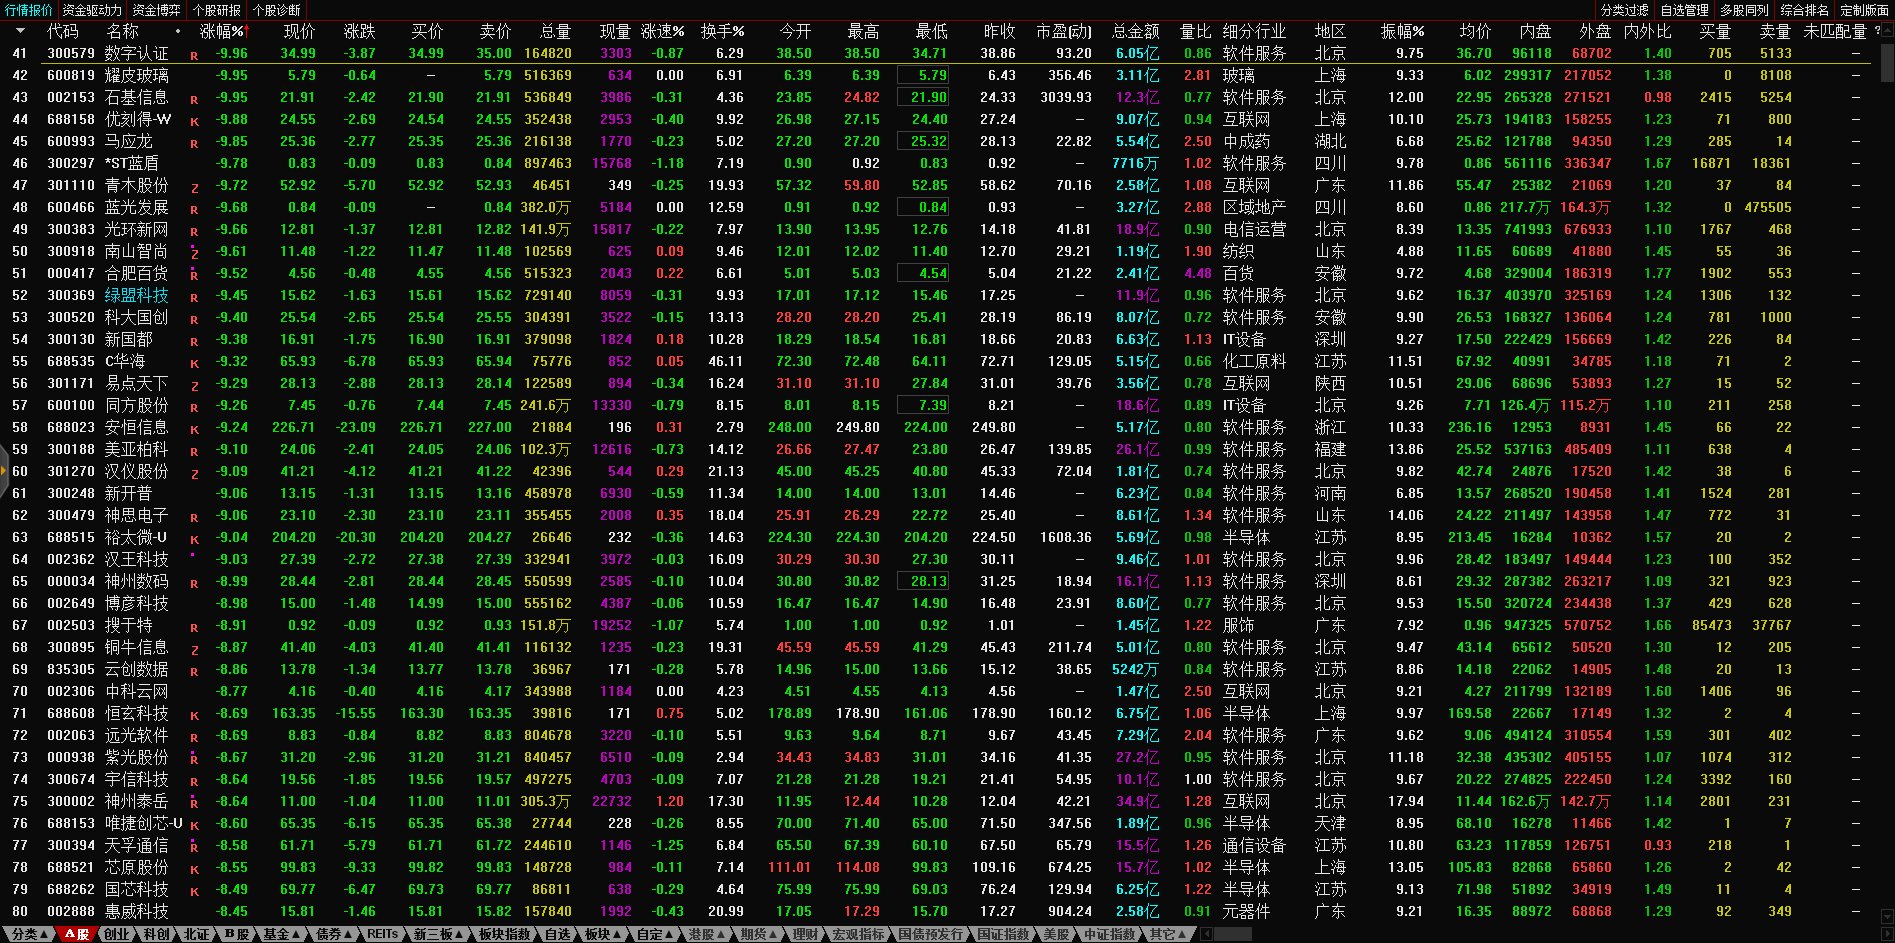The width and height of the screenshot is (1895, 943).
Task: Switch to the 资金驱动力 tab
Action: coord(92,10)
